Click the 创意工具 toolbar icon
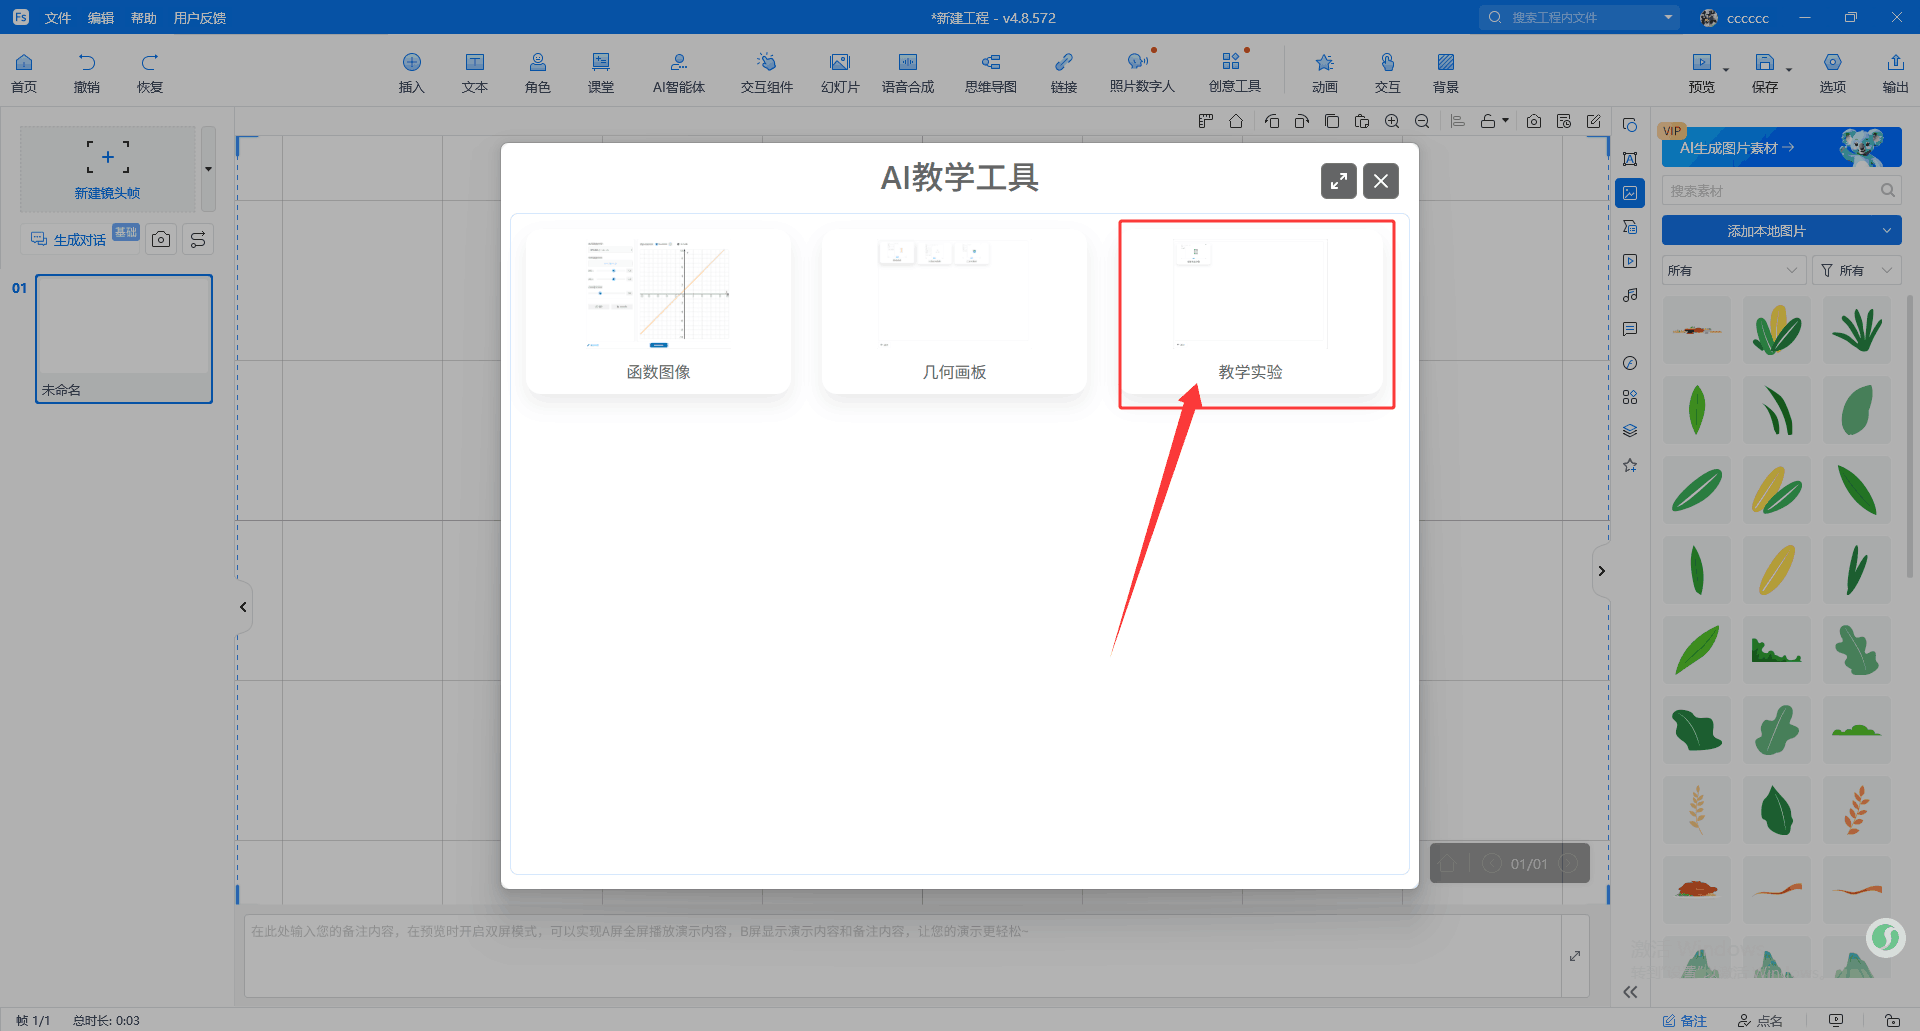The image size is (1920, 1031). click(x=1234, y=72)
